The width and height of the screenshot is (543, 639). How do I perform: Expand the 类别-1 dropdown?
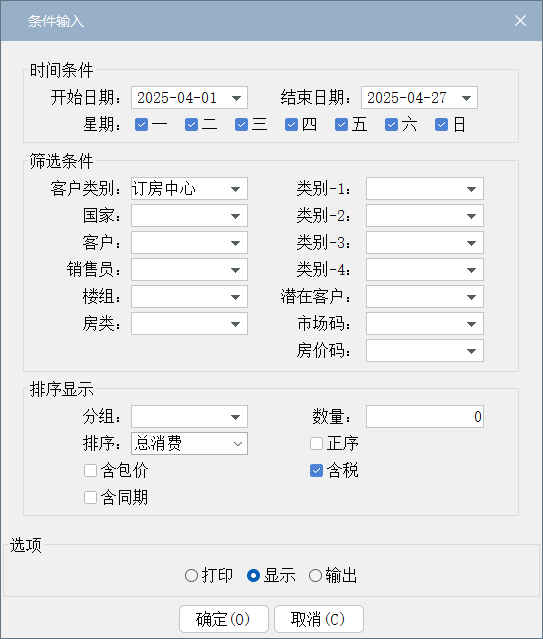click(425, 189)
